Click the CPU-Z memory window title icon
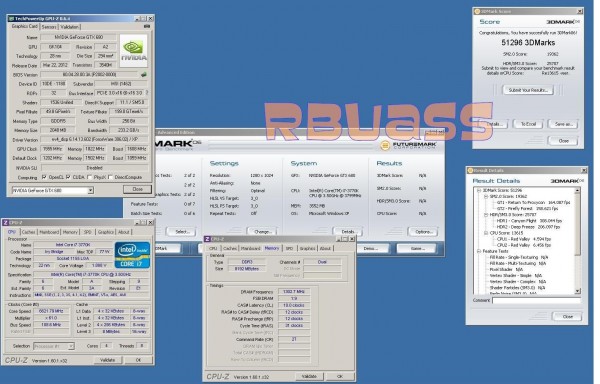The width and height of the screenshot is (600, 384). point(208,239)
